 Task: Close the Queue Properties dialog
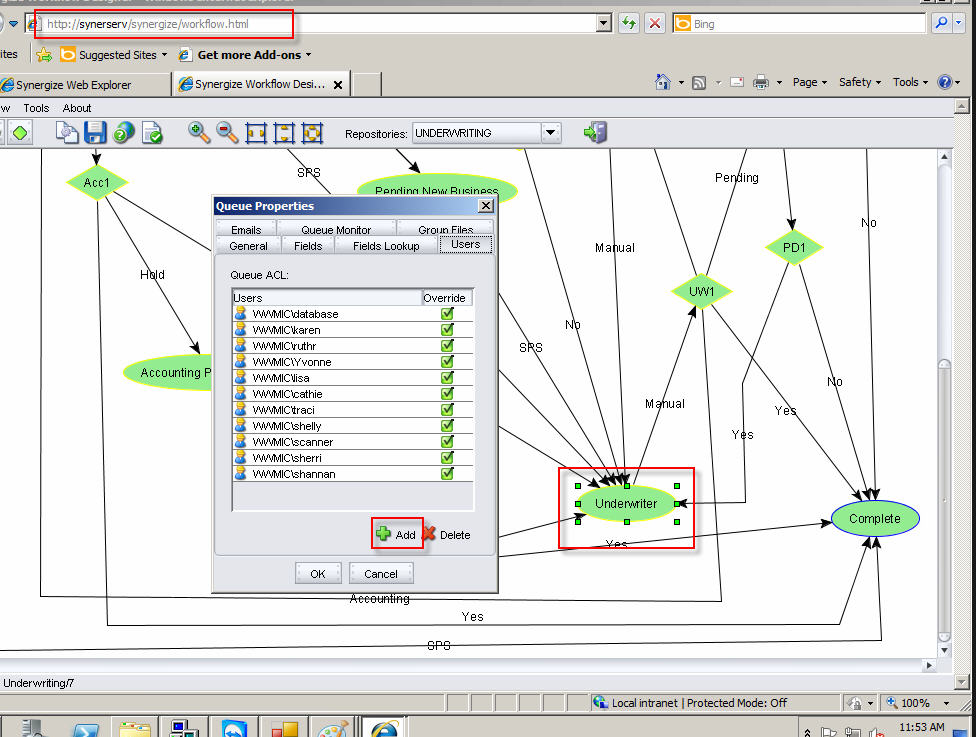click(x=486, y=205)
